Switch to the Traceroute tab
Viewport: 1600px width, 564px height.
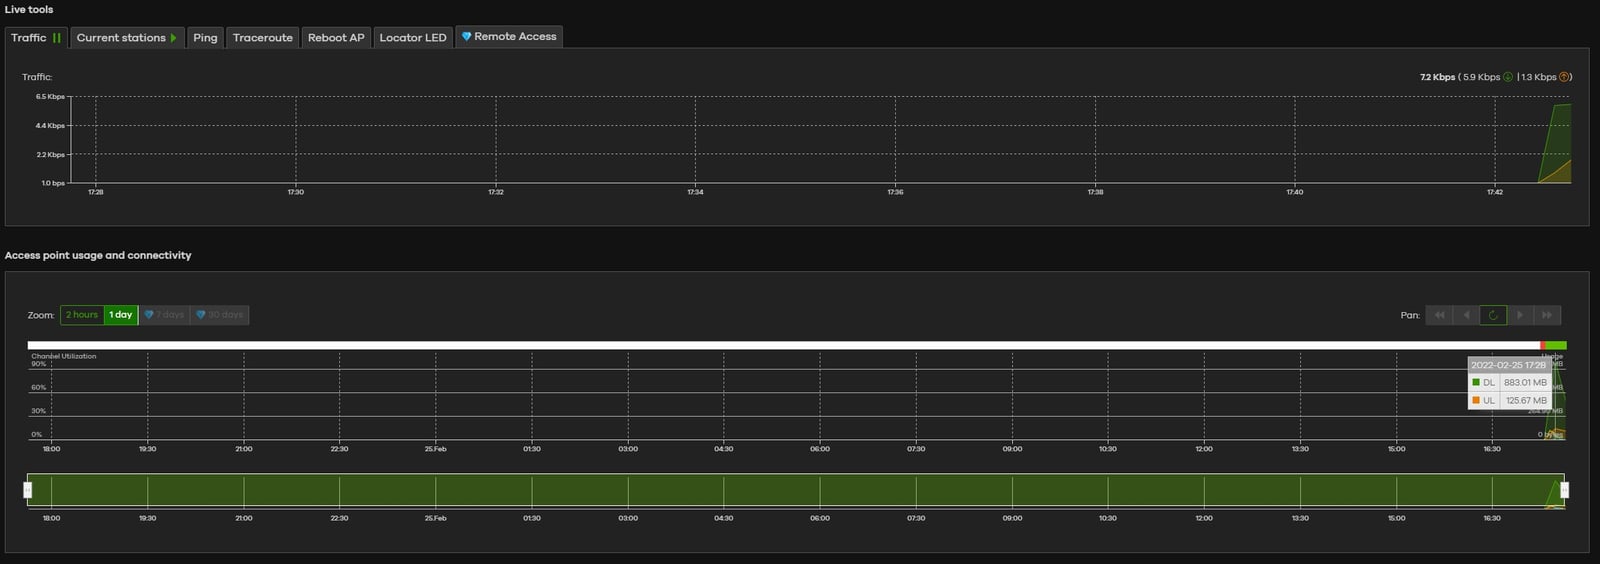coord(263,38)
